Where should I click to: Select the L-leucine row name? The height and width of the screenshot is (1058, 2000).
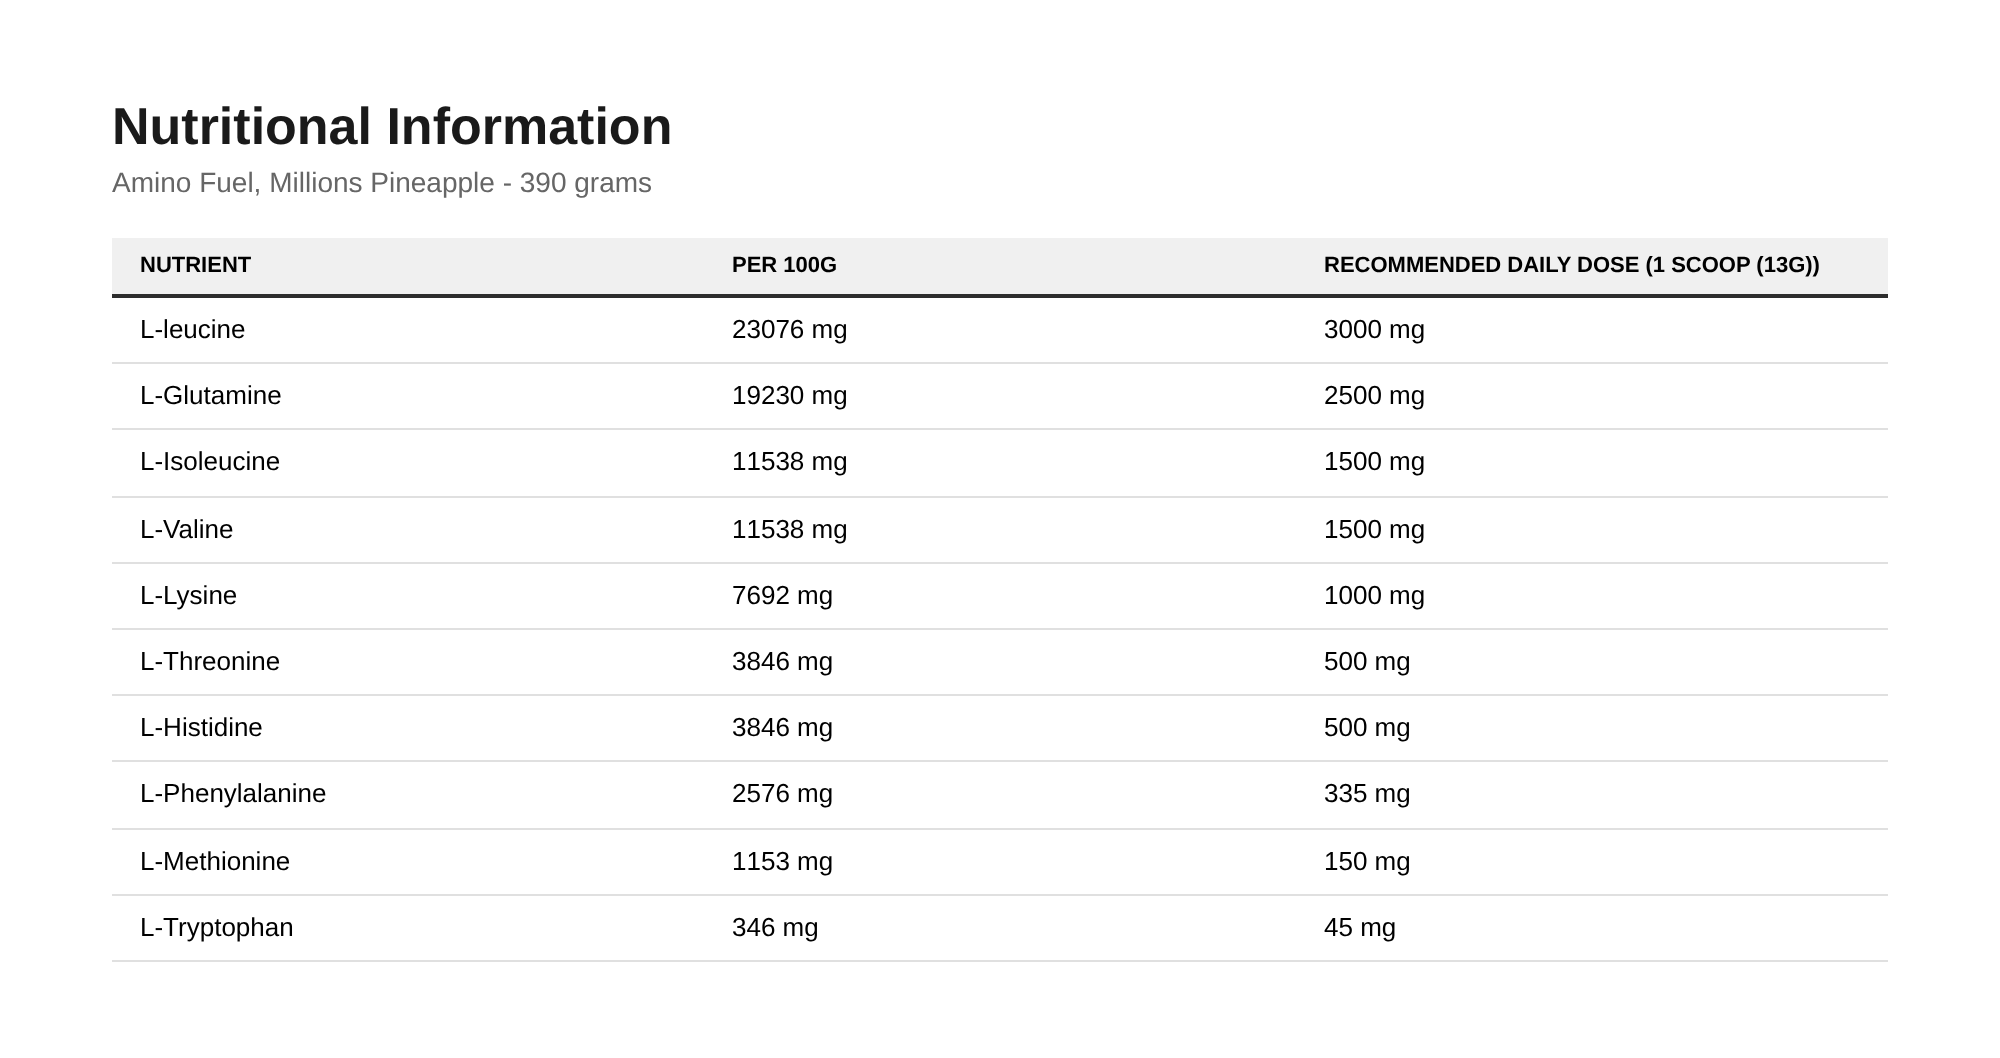[x=192, y=329]
